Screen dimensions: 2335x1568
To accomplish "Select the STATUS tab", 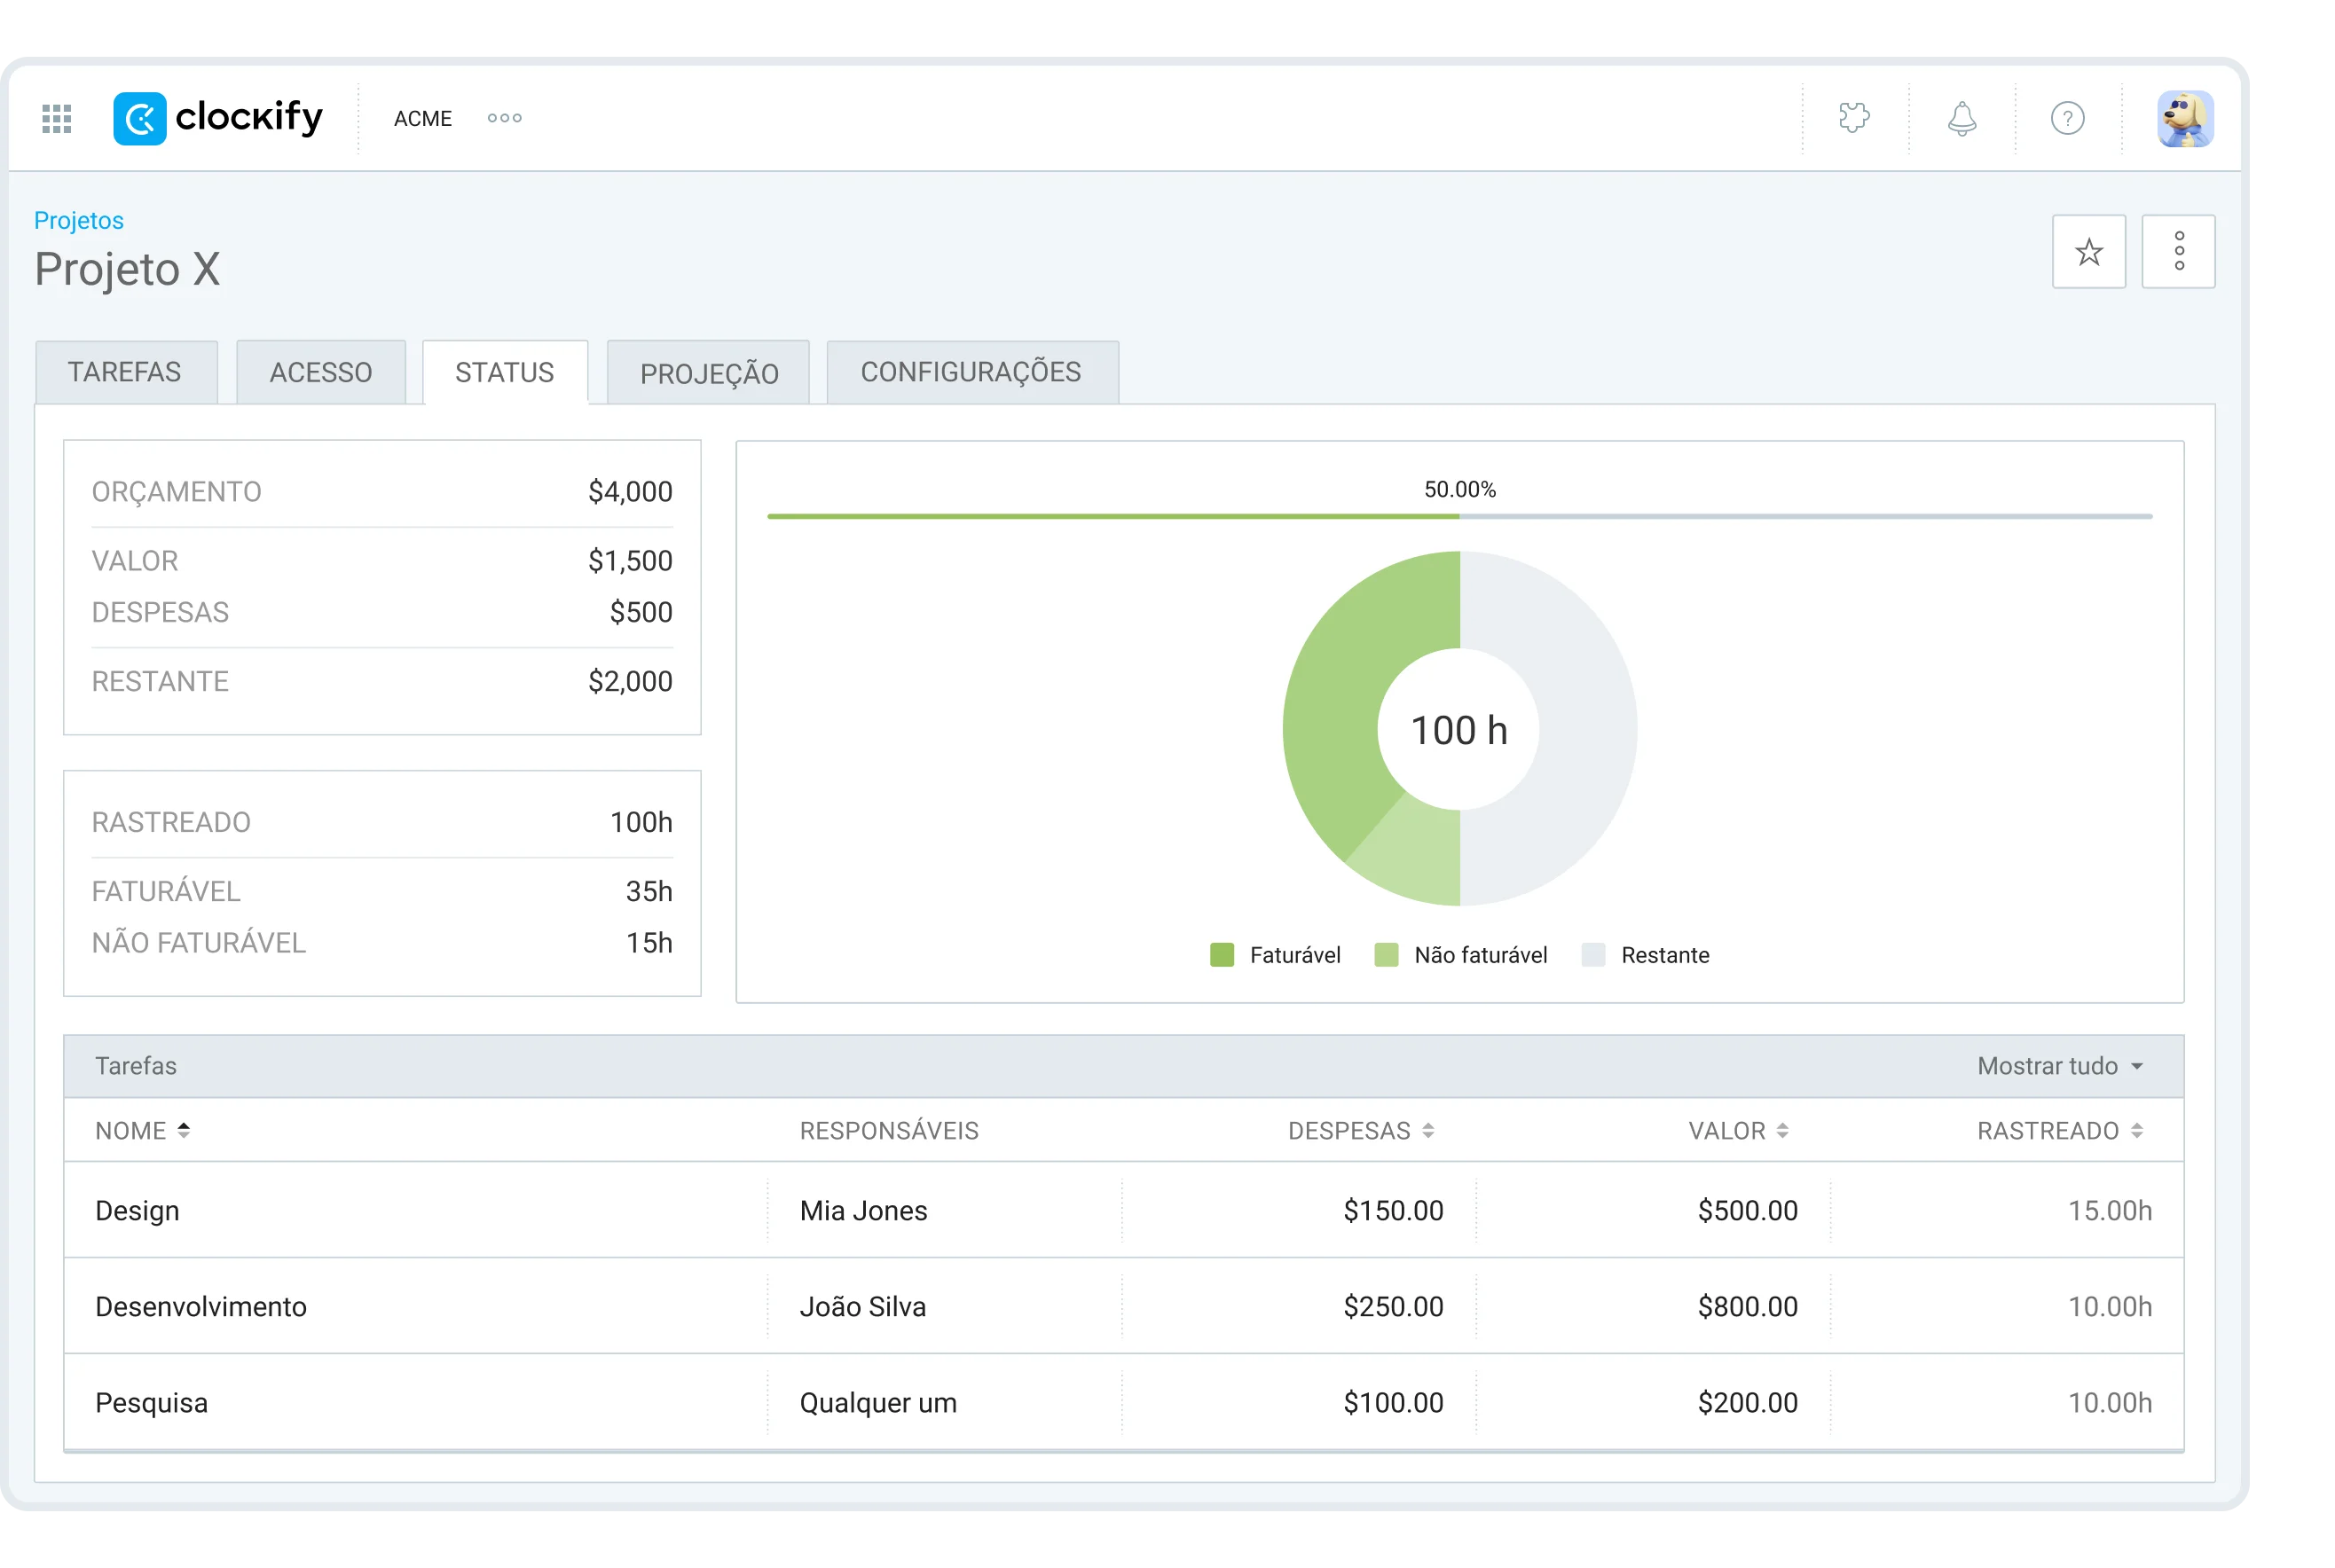I will [x=505, y=372].
